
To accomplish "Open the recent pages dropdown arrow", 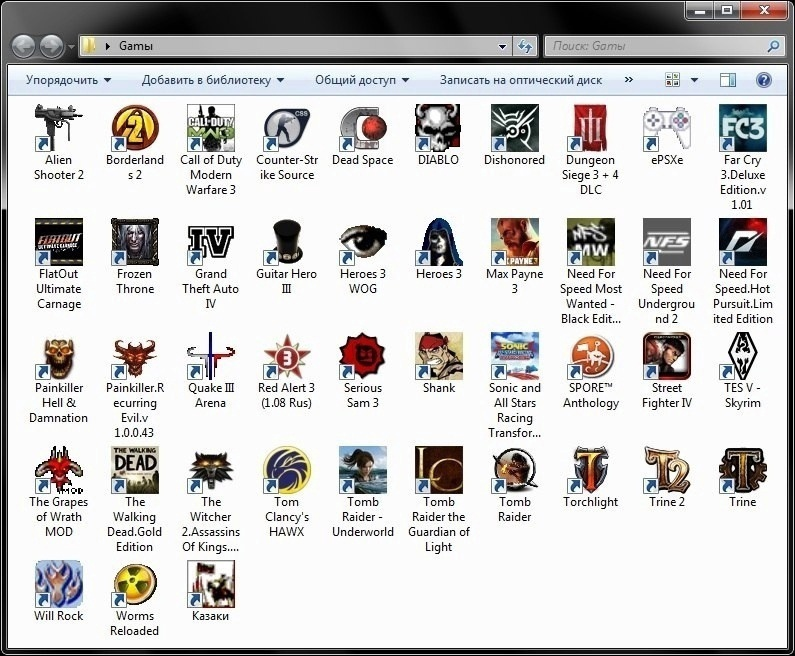I will coord(71,47).
